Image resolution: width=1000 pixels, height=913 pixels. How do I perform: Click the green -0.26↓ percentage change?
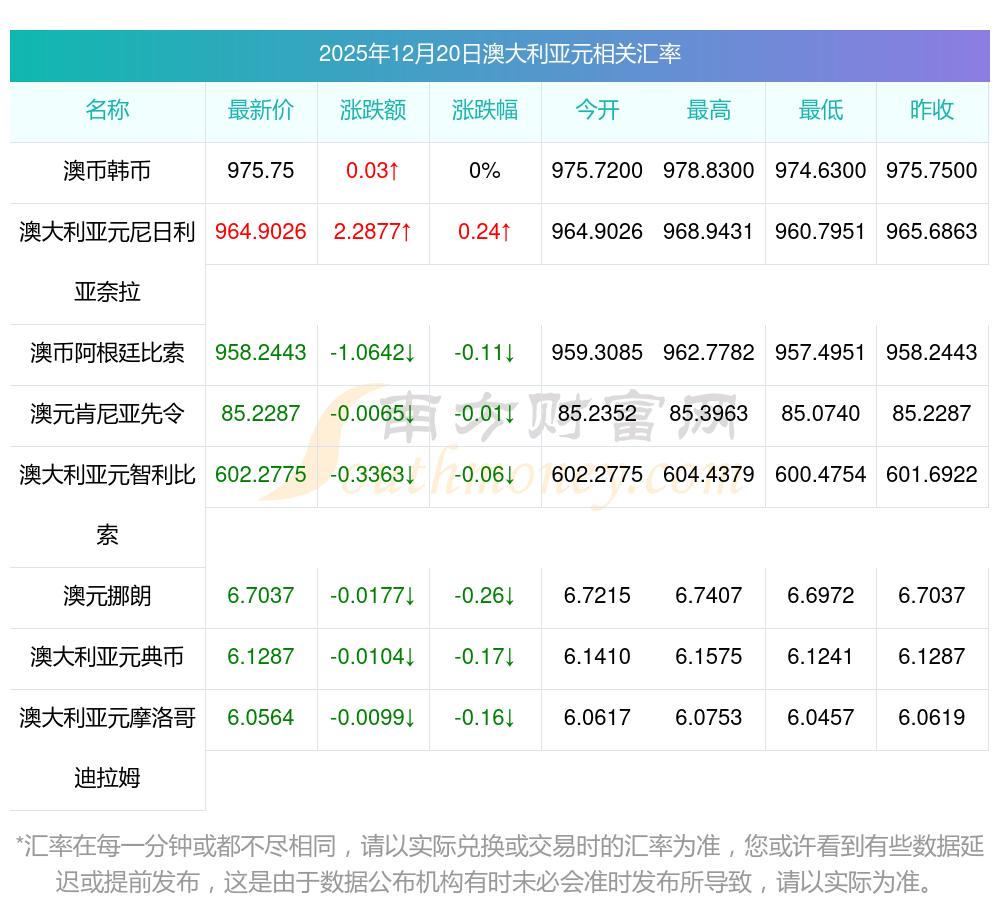[484, 597]
